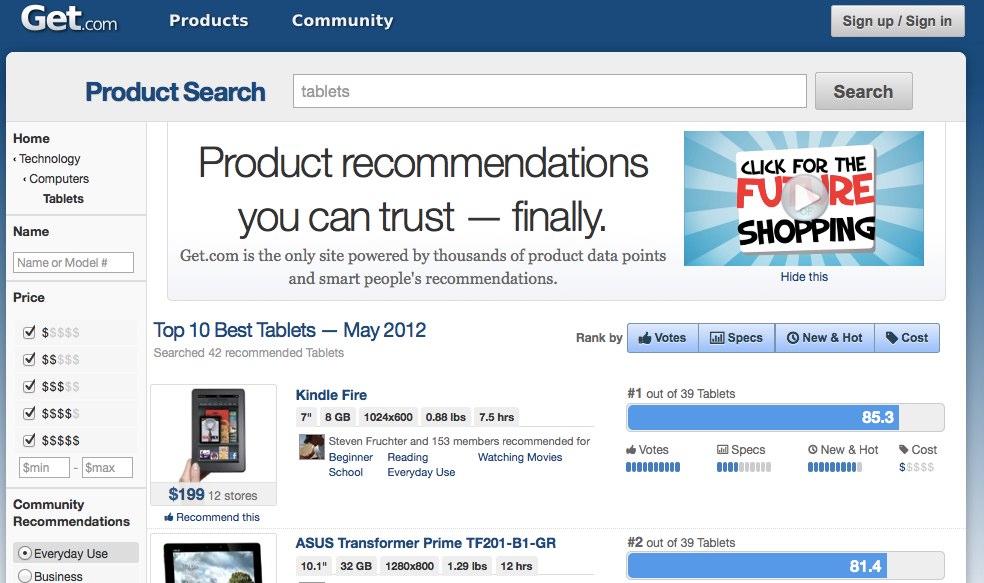Disable the $$$$$ price filter checkbox

tap(27, 439)
